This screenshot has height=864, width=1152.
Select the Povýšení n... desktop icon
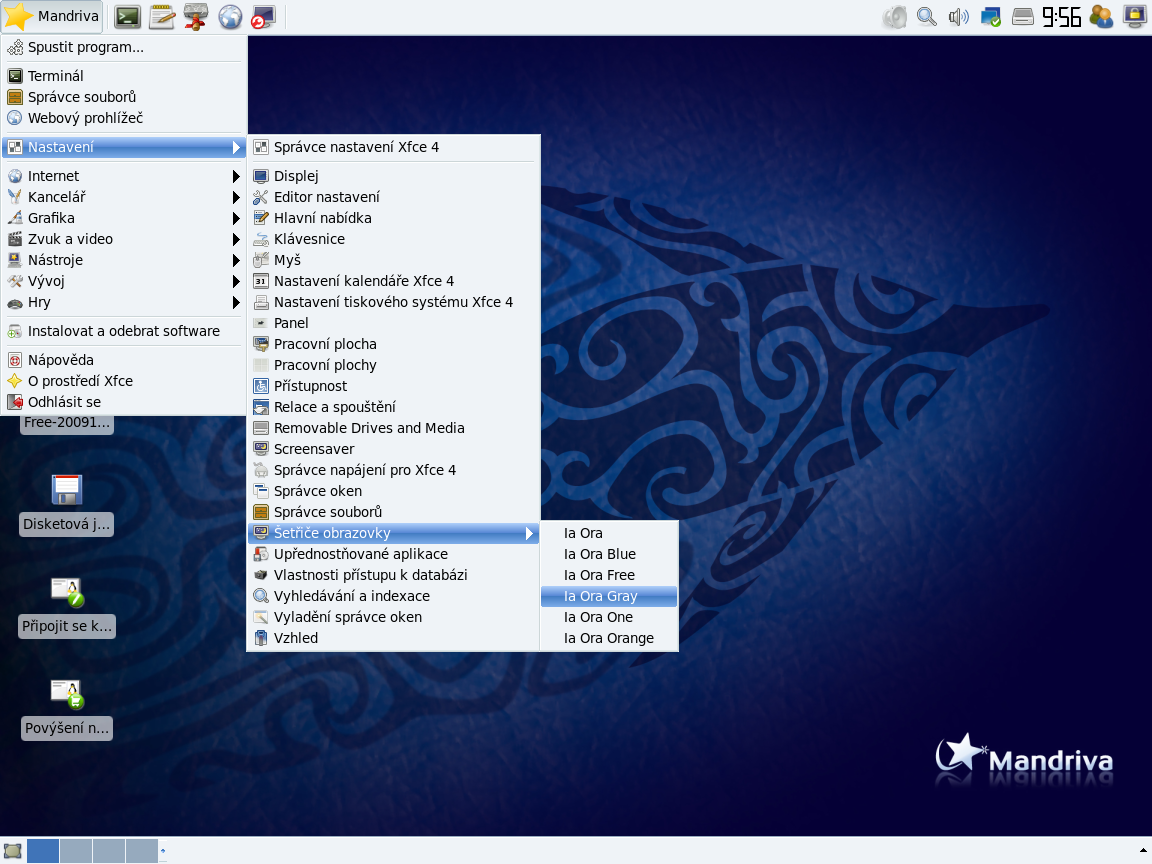[67, 709]
